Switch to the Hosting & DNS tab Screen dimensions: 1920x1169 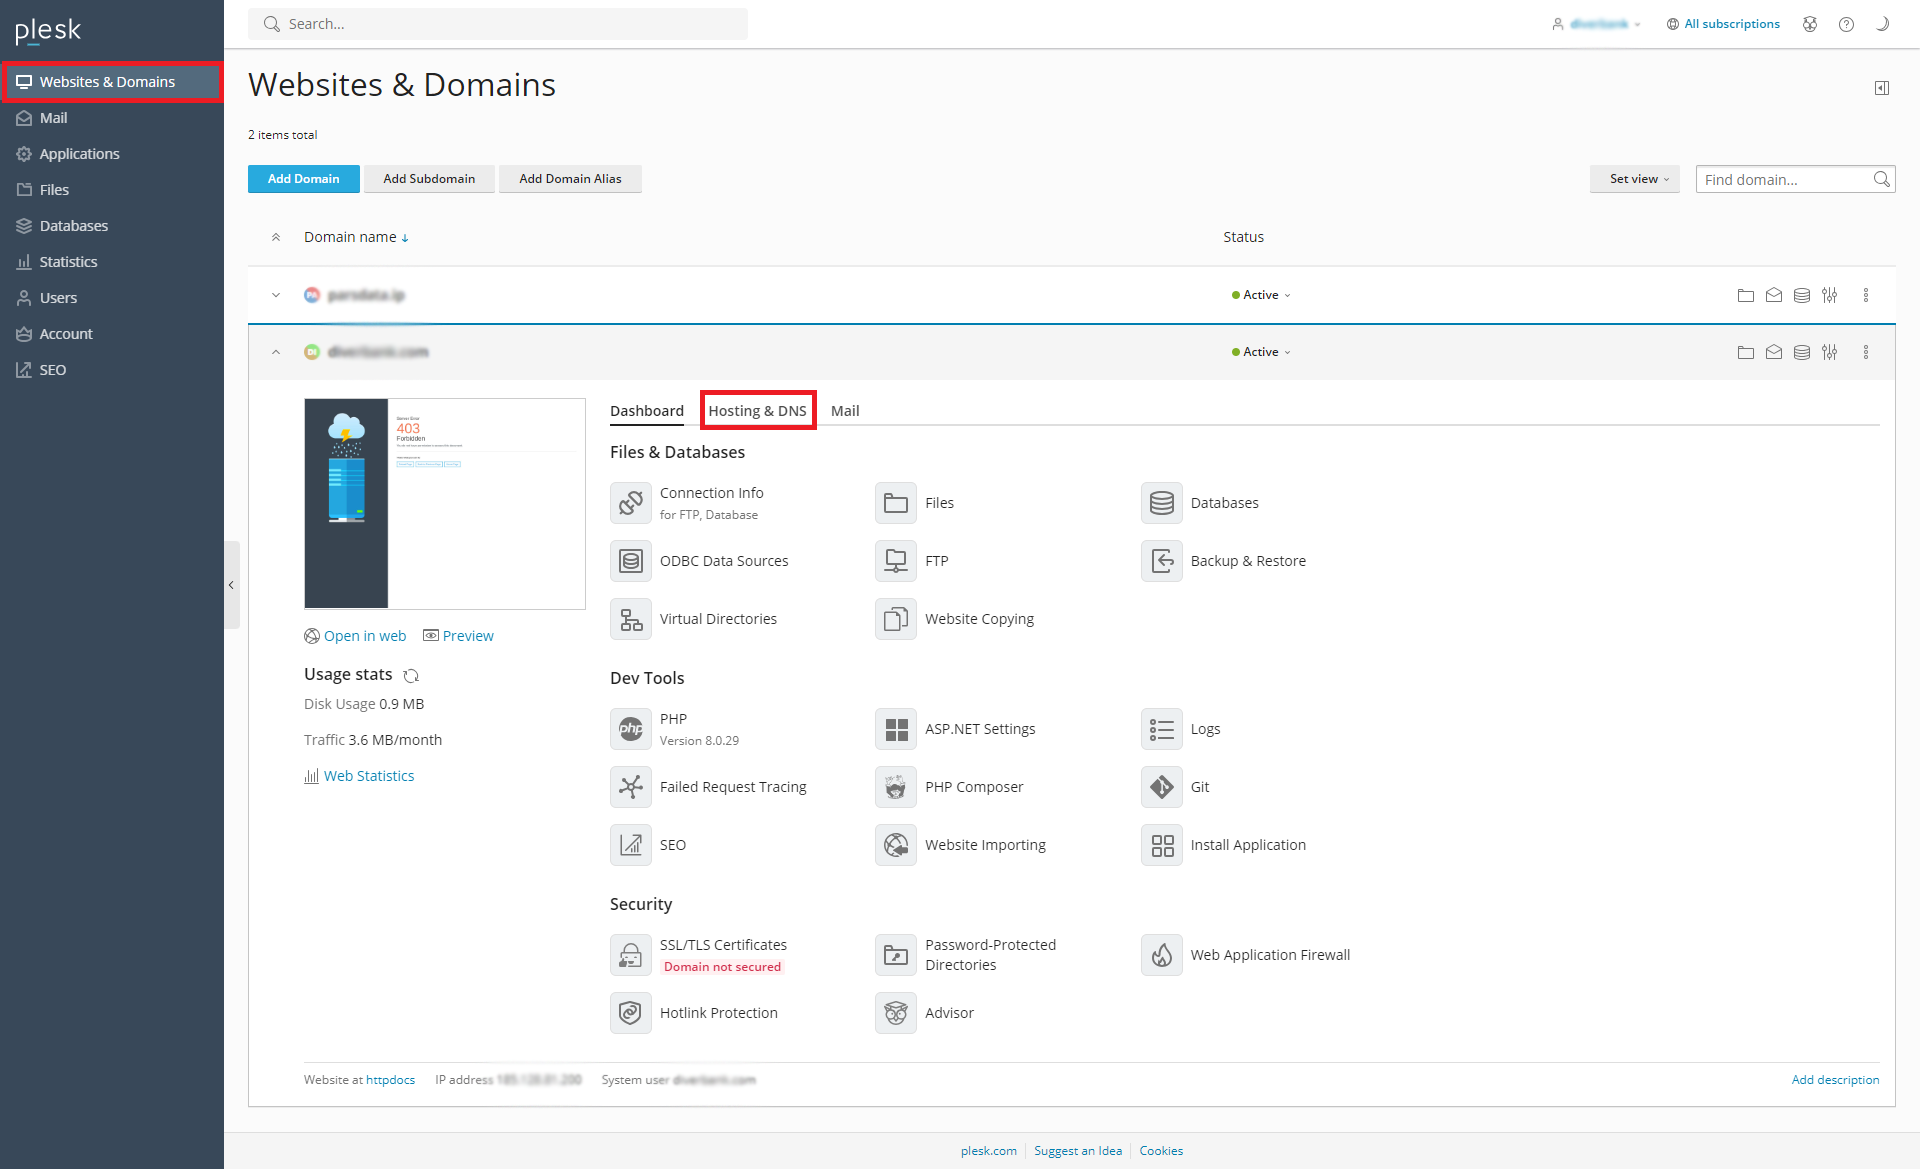pos(757,411)
